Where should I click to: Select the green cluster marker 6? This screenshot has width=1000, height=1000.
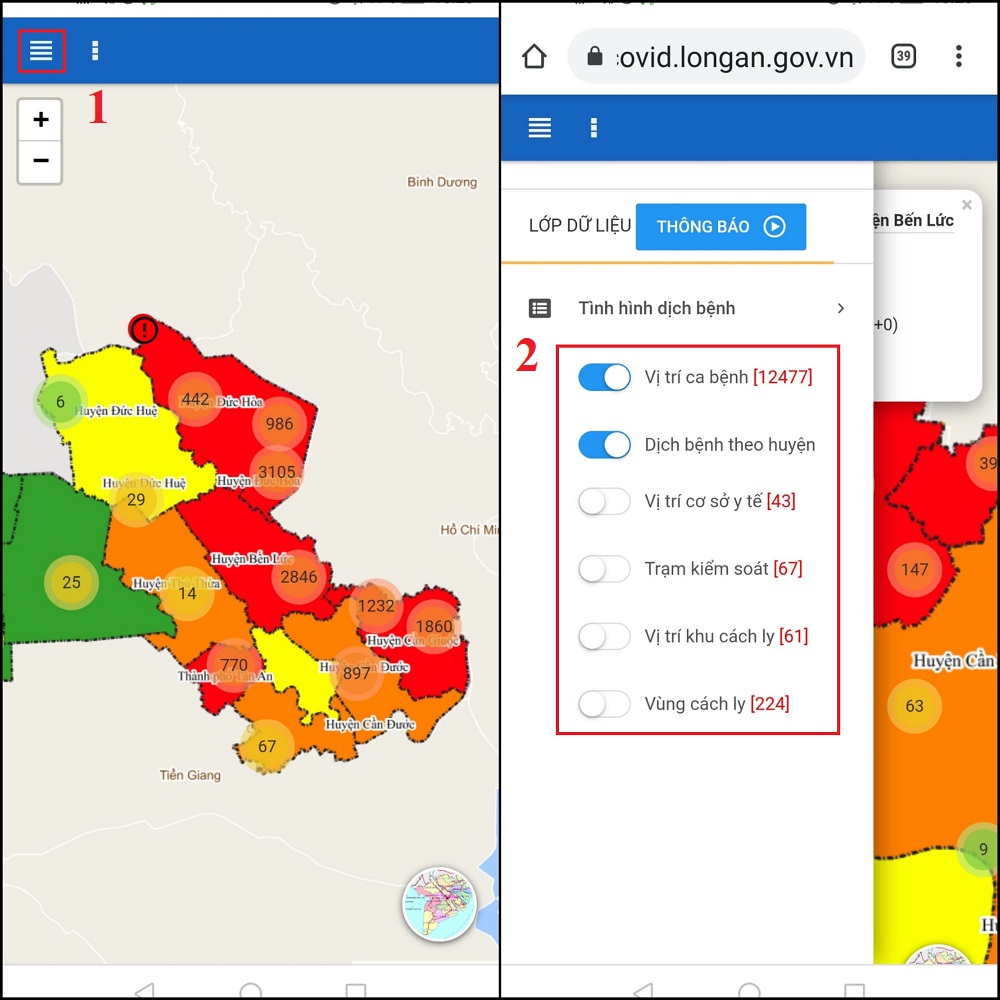[61, 402]
